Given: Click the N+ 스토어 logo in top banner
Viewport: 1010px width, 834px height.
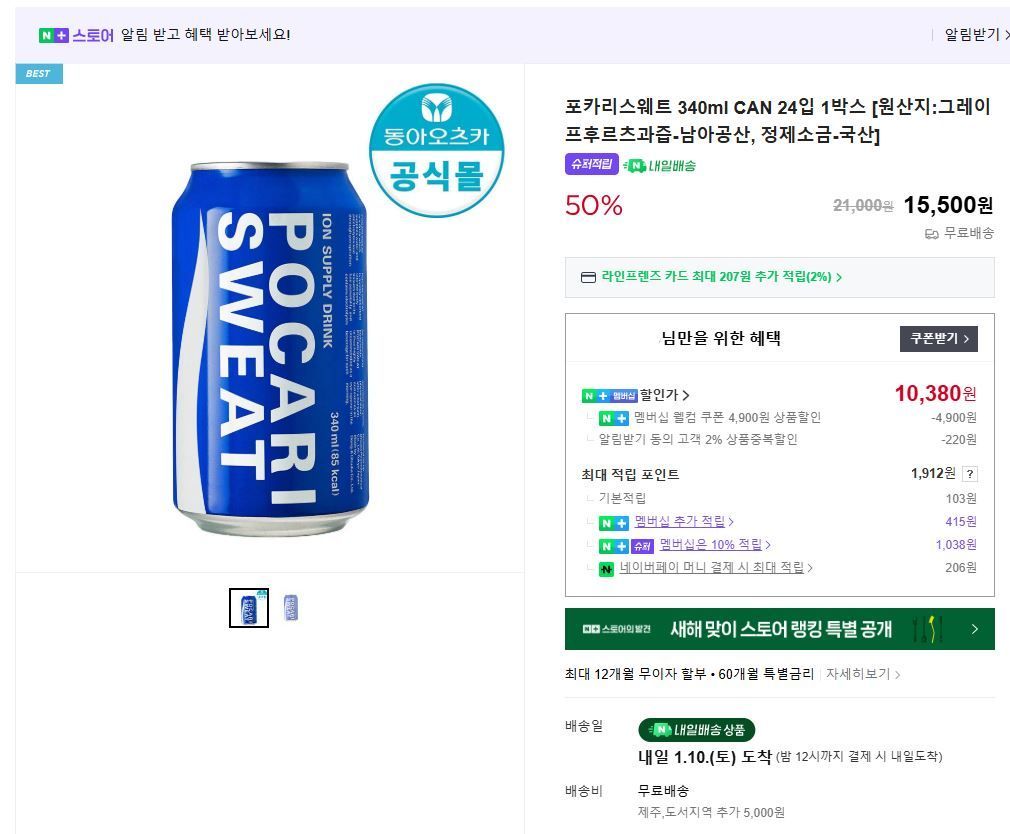Looking at the screenshot, I should click(x=76, y=35).
